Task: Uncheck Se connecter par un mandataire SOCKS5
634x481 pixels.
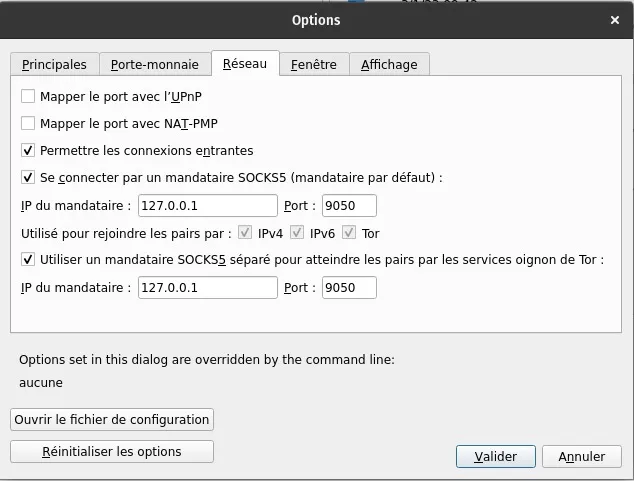Action: coord(28,178)
